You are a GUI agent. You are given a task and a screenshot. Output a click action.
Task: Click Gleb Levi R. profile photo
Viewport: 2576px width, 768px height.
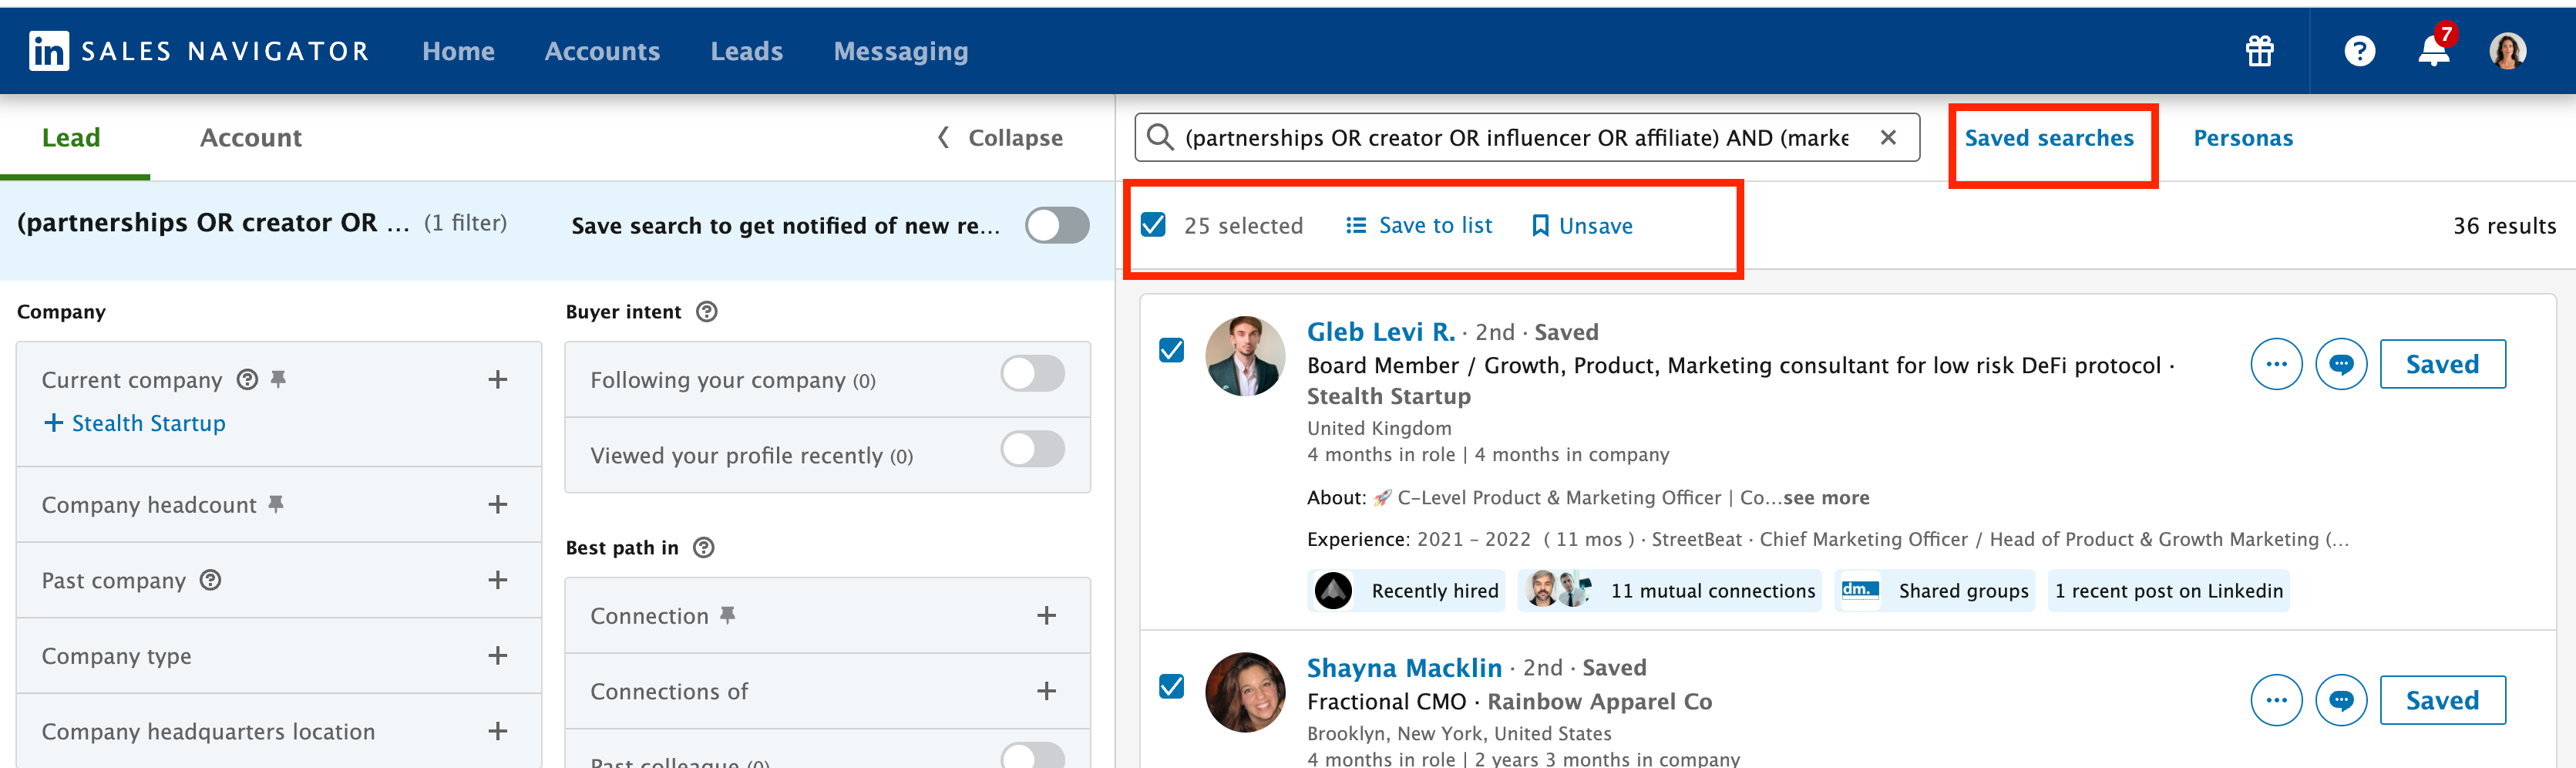point(1245,356)
